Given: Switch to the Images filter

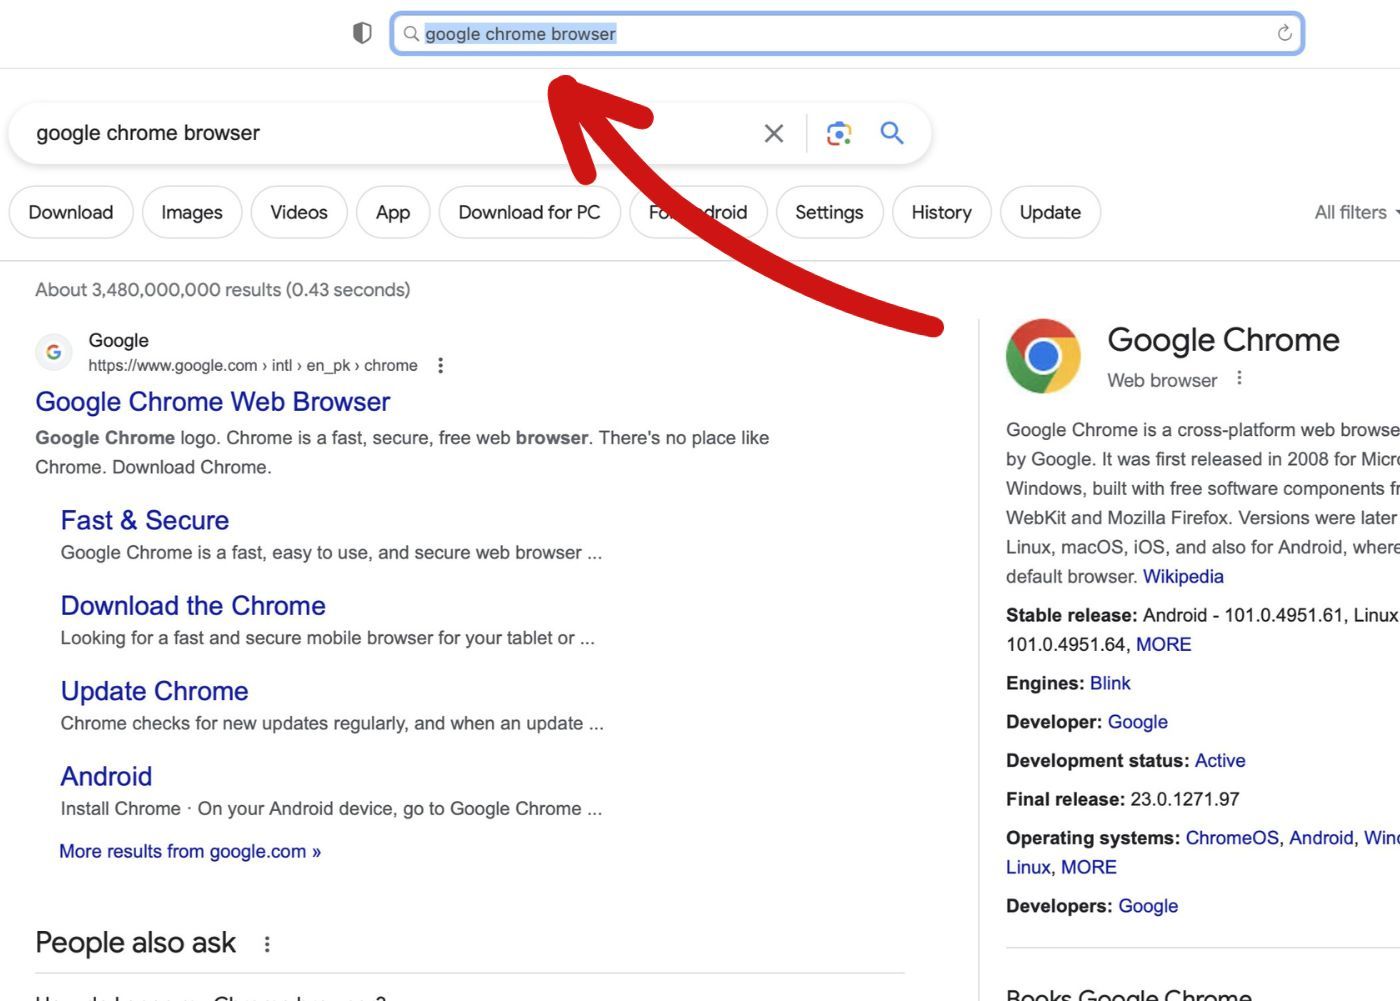Looking at the screenshot, I should (x=192, y=212).
